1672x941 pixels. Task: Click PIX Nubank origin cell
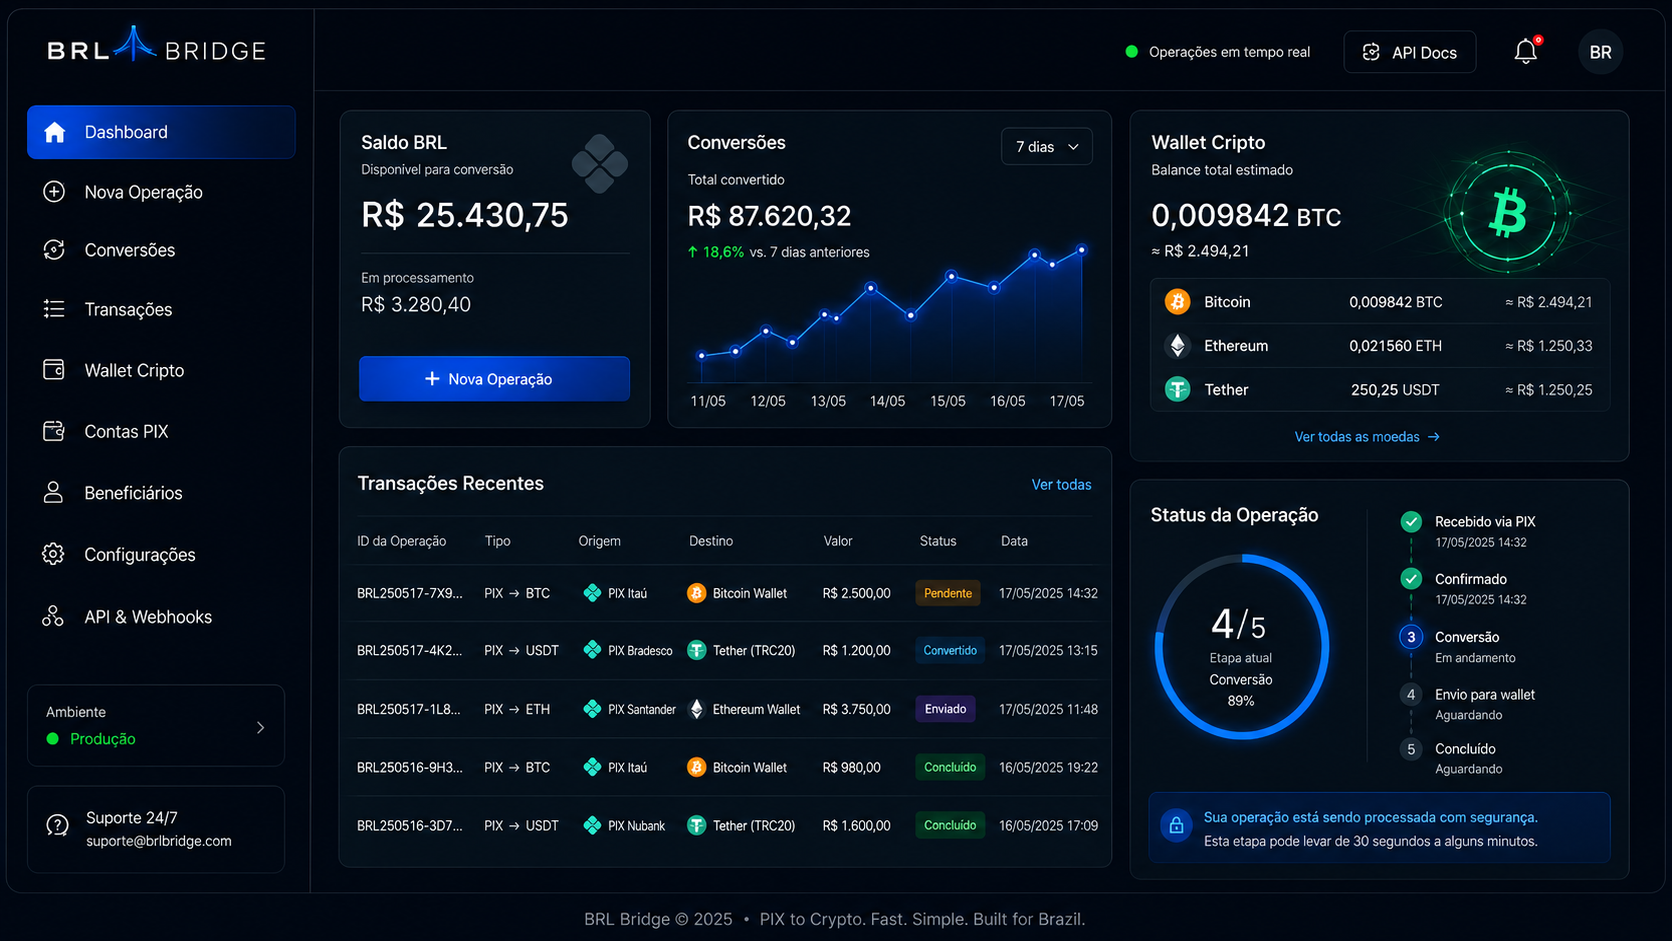click(x=624, y=825)
